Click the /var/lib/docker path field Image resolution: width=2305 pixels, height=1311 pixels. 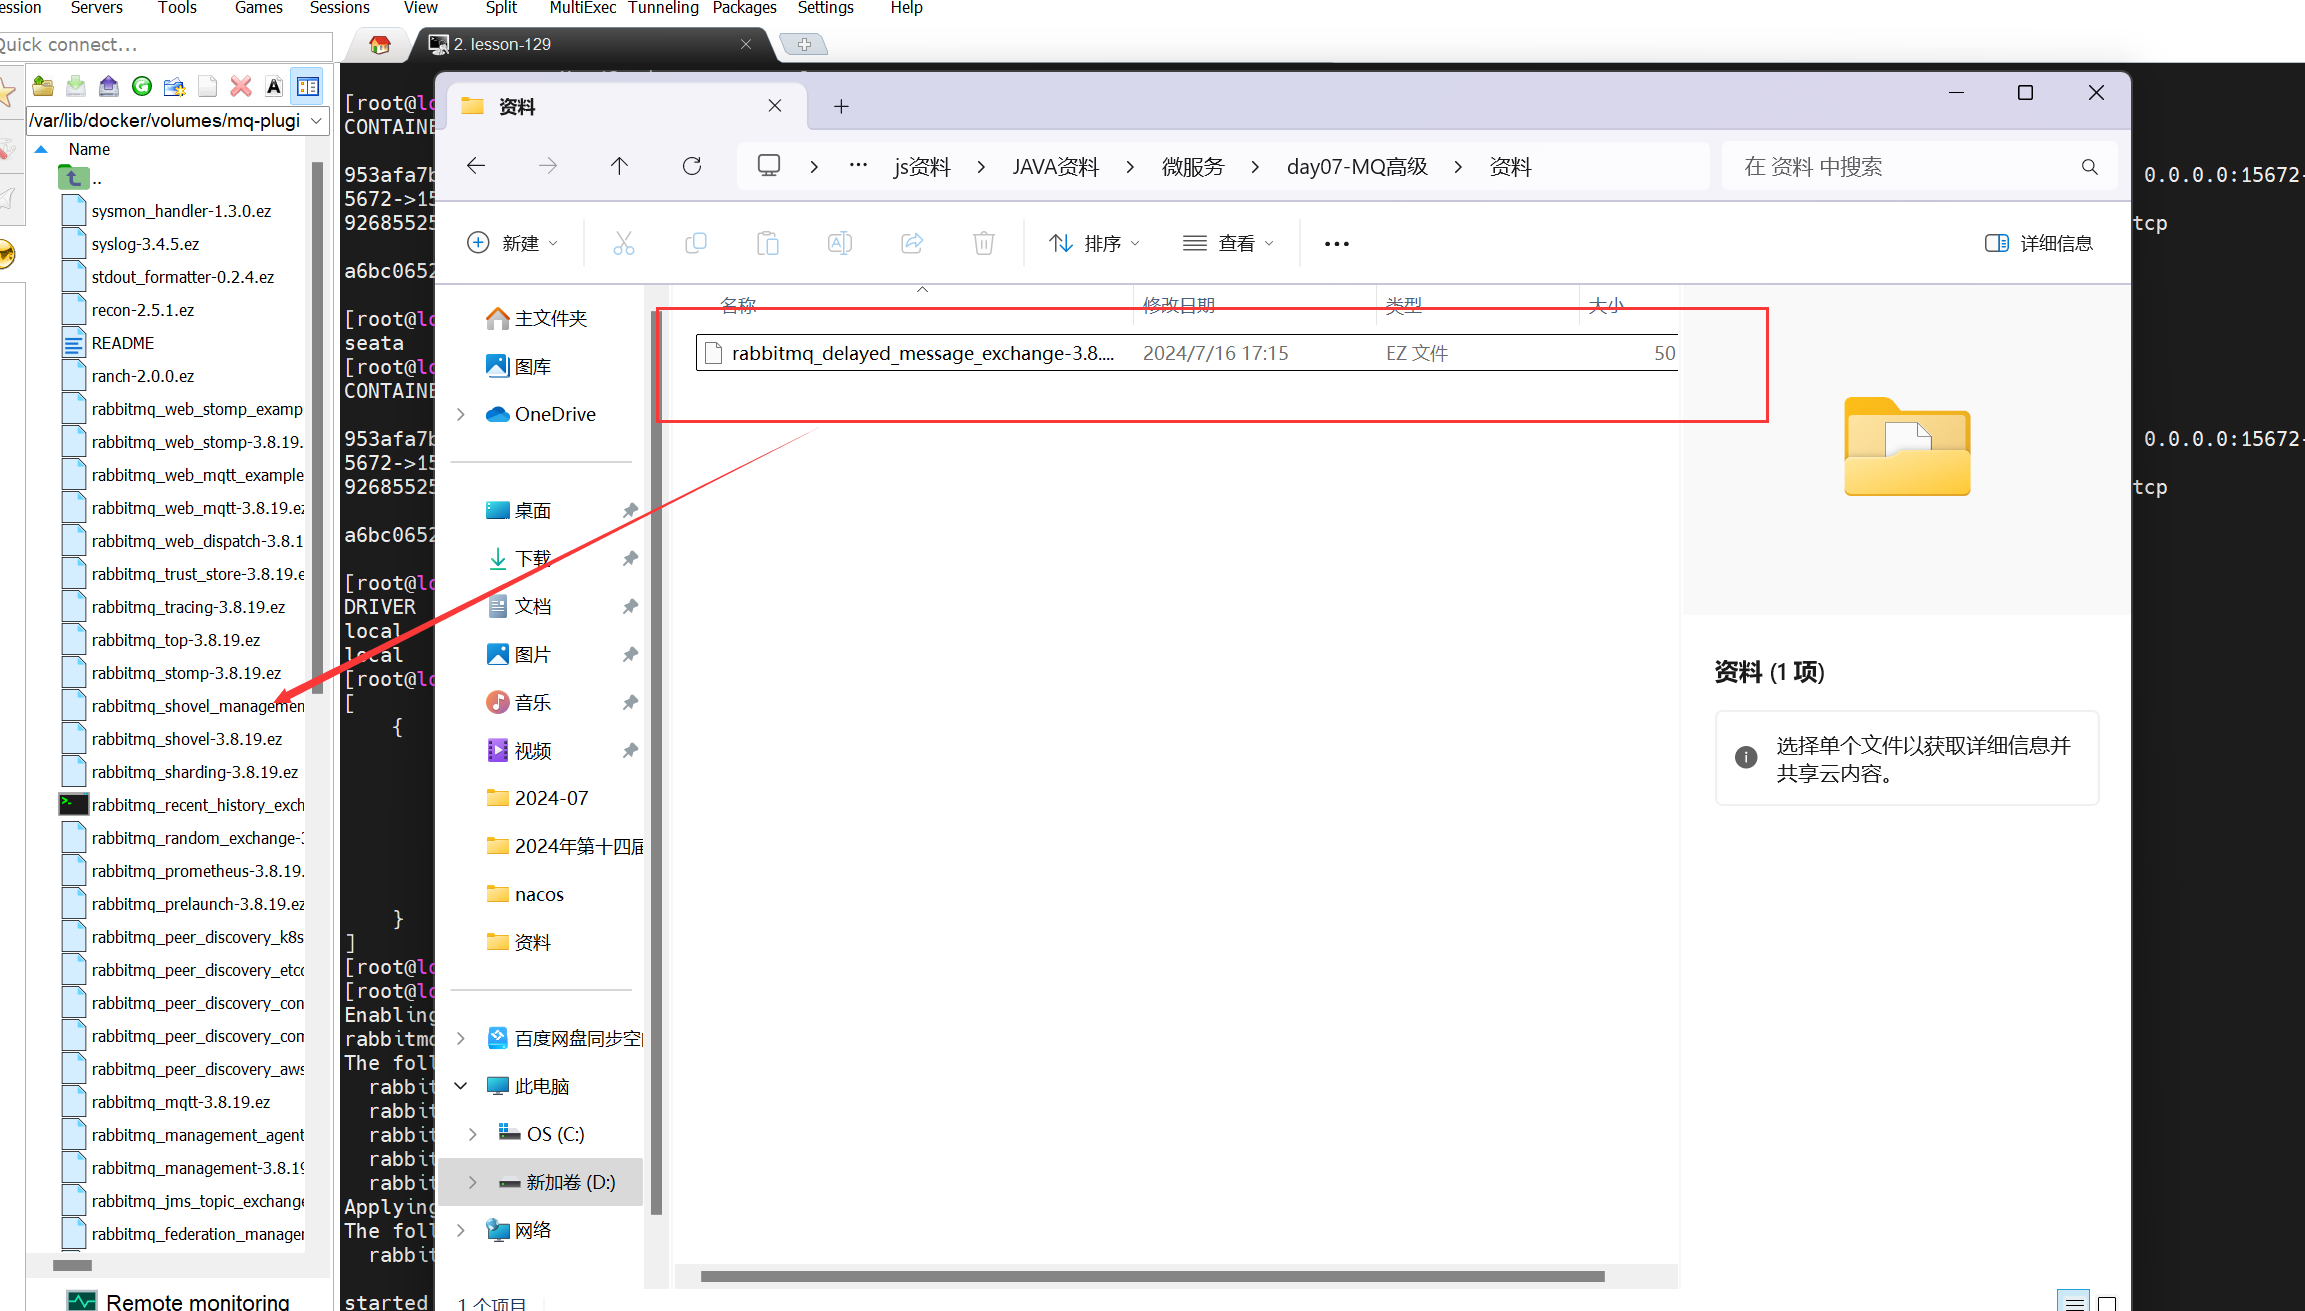(166, 121)
